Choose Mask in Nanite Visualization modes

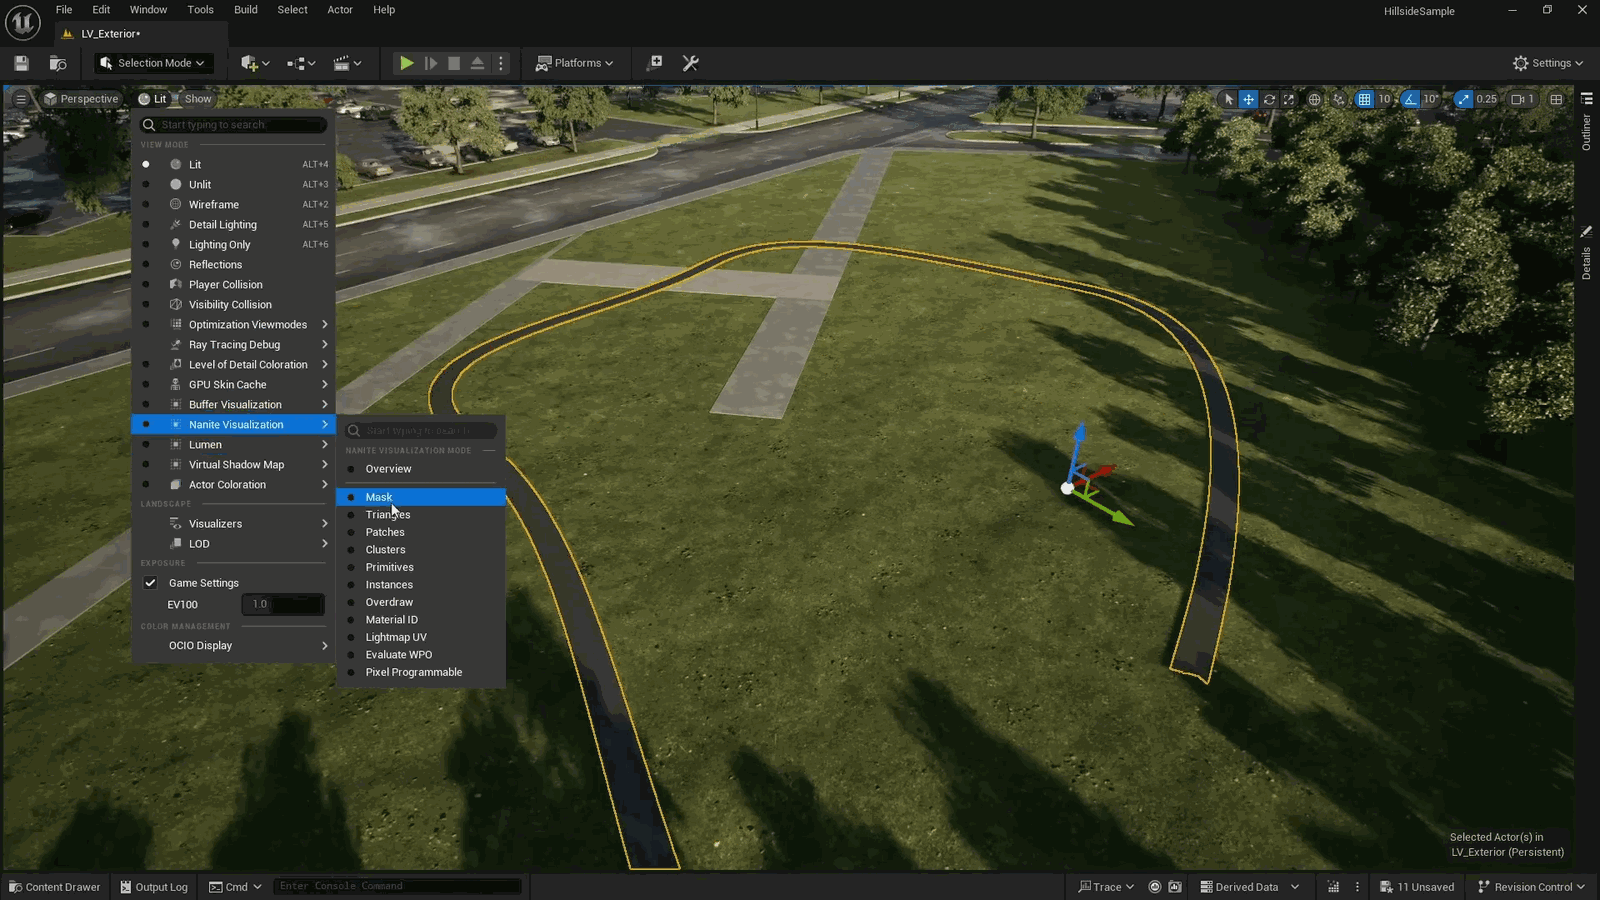(421, 497)
